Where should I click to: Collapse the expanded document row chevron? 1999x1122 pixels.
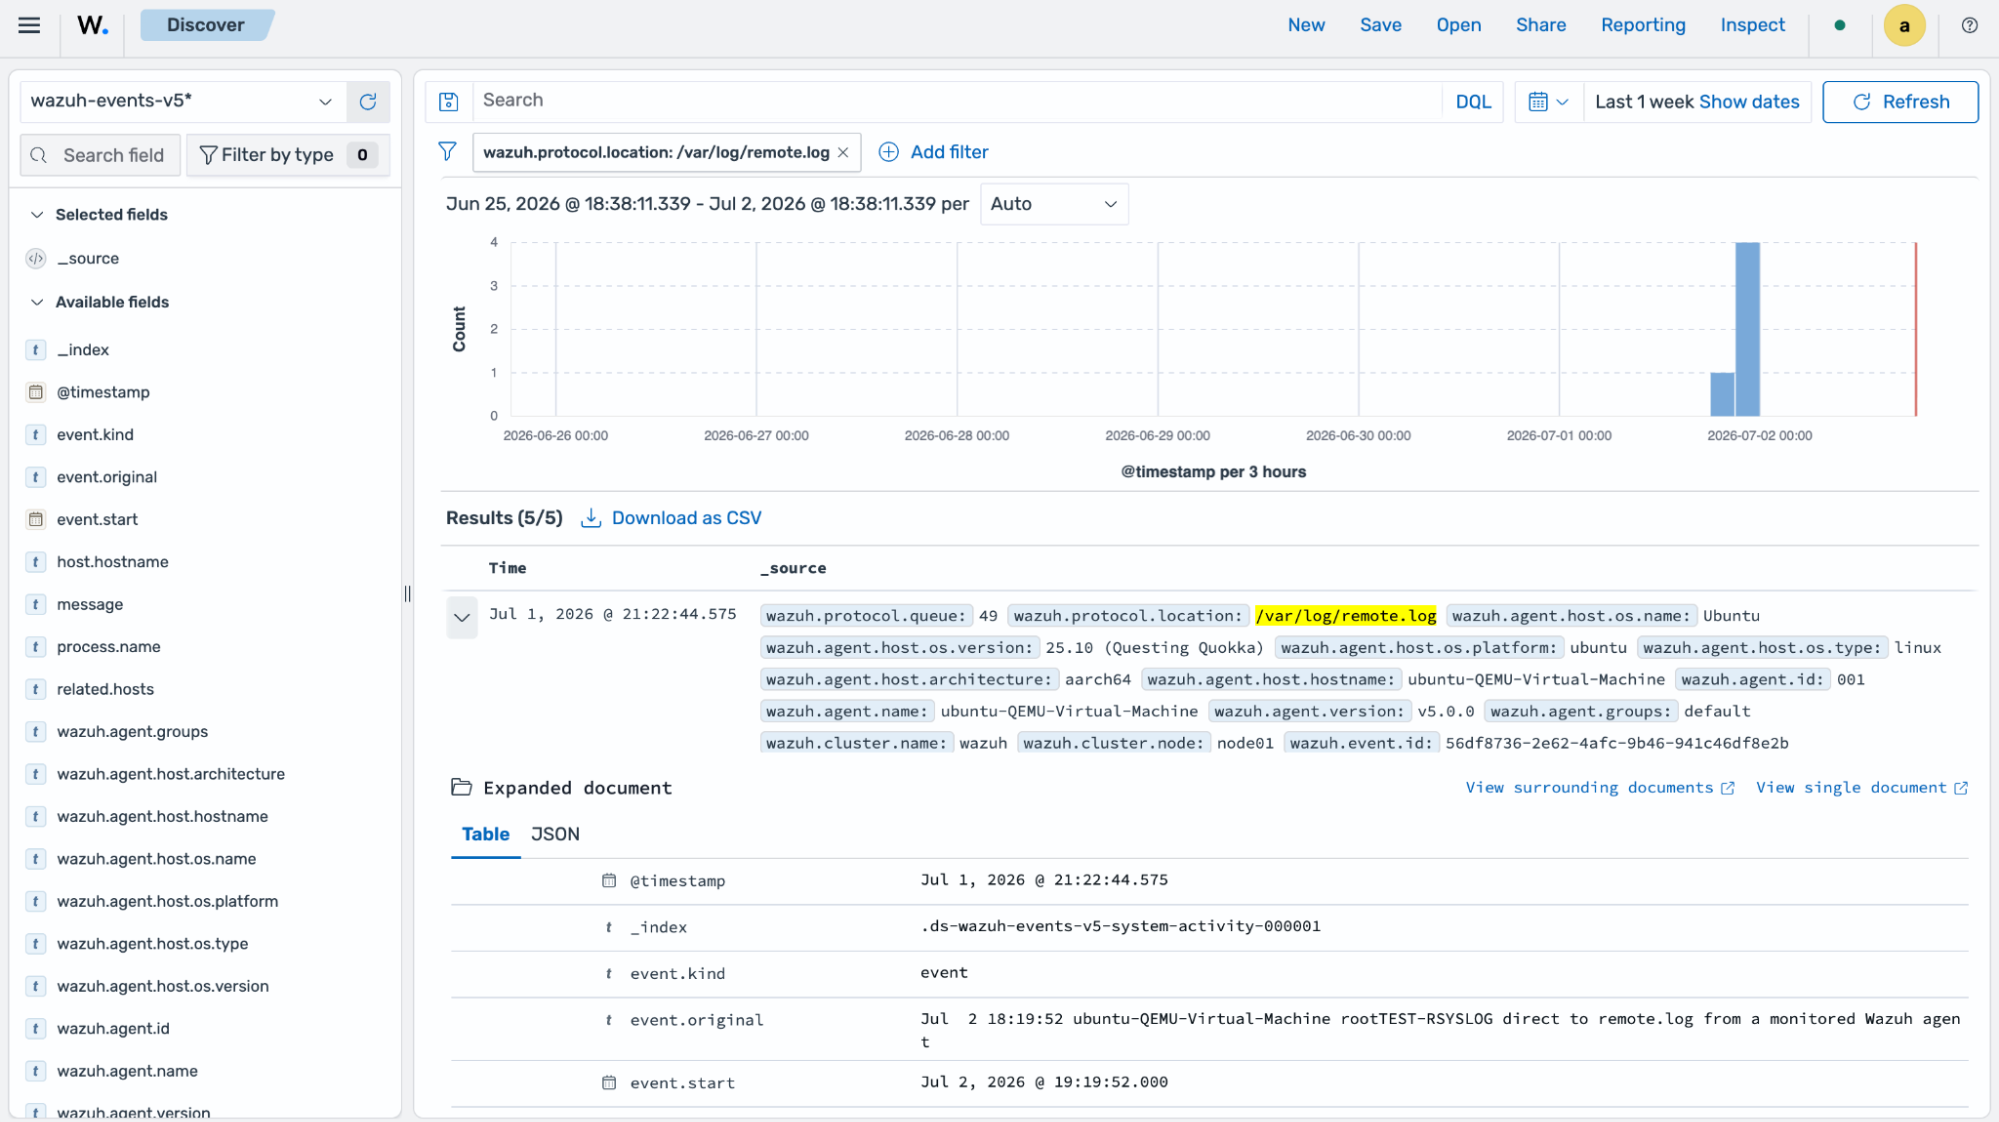[x=462, y=617]
